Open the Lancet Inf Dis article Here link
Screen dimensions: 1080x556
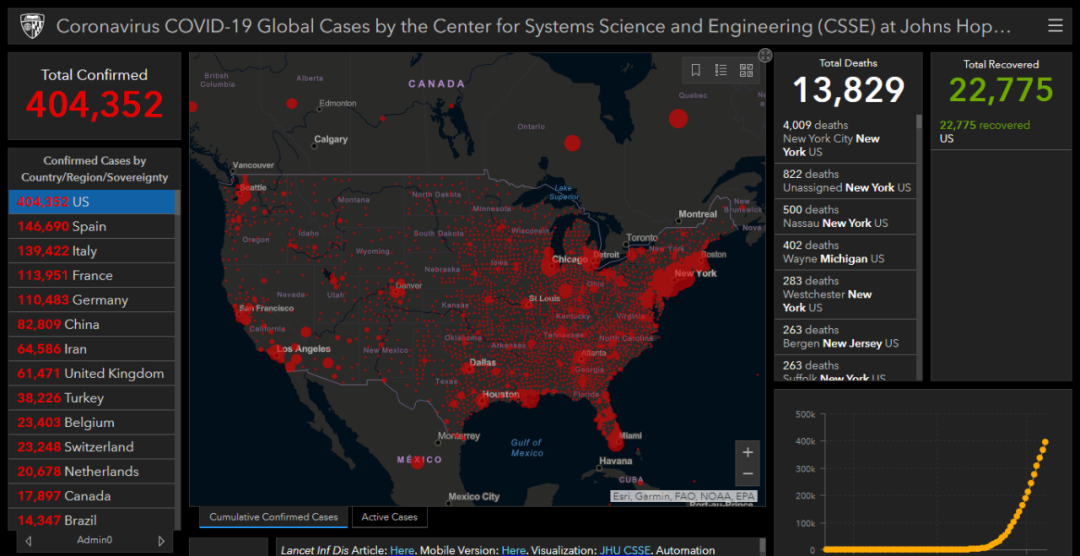coord(402,550)
